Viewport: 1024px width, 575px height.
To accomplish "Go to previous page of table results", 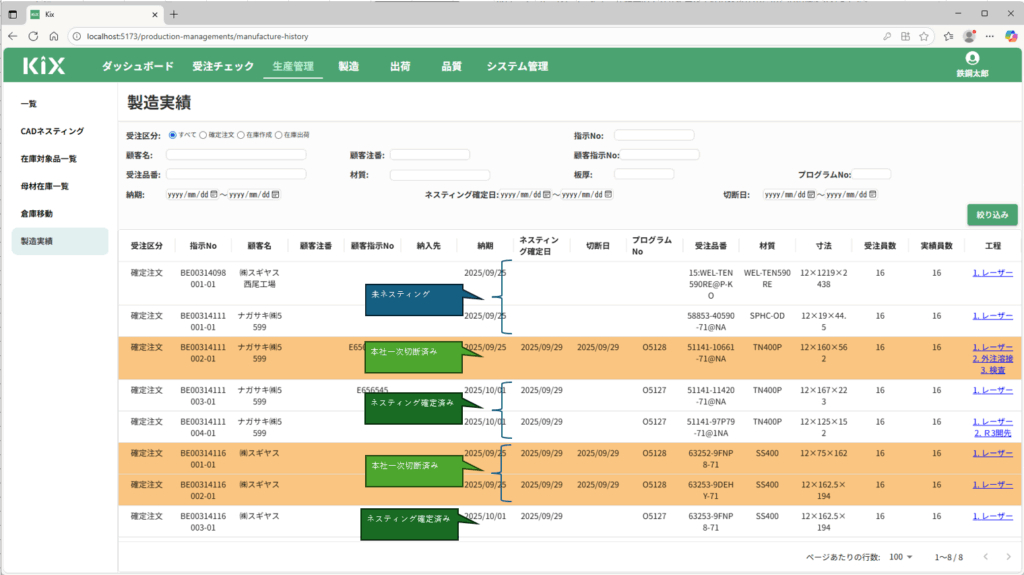I will point(984,556).
